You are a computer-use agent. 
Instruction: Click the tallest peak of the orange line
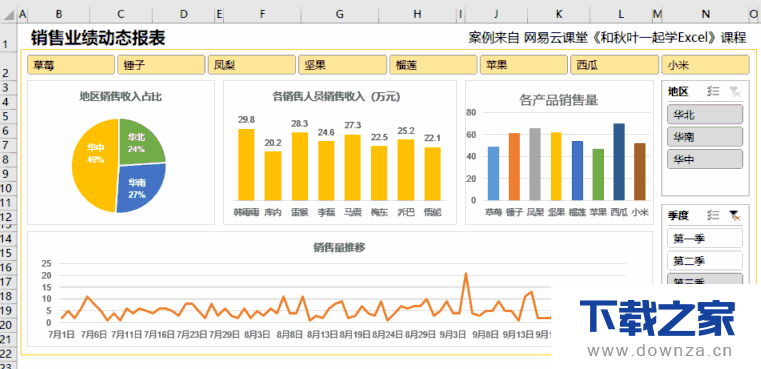(466, 274)
